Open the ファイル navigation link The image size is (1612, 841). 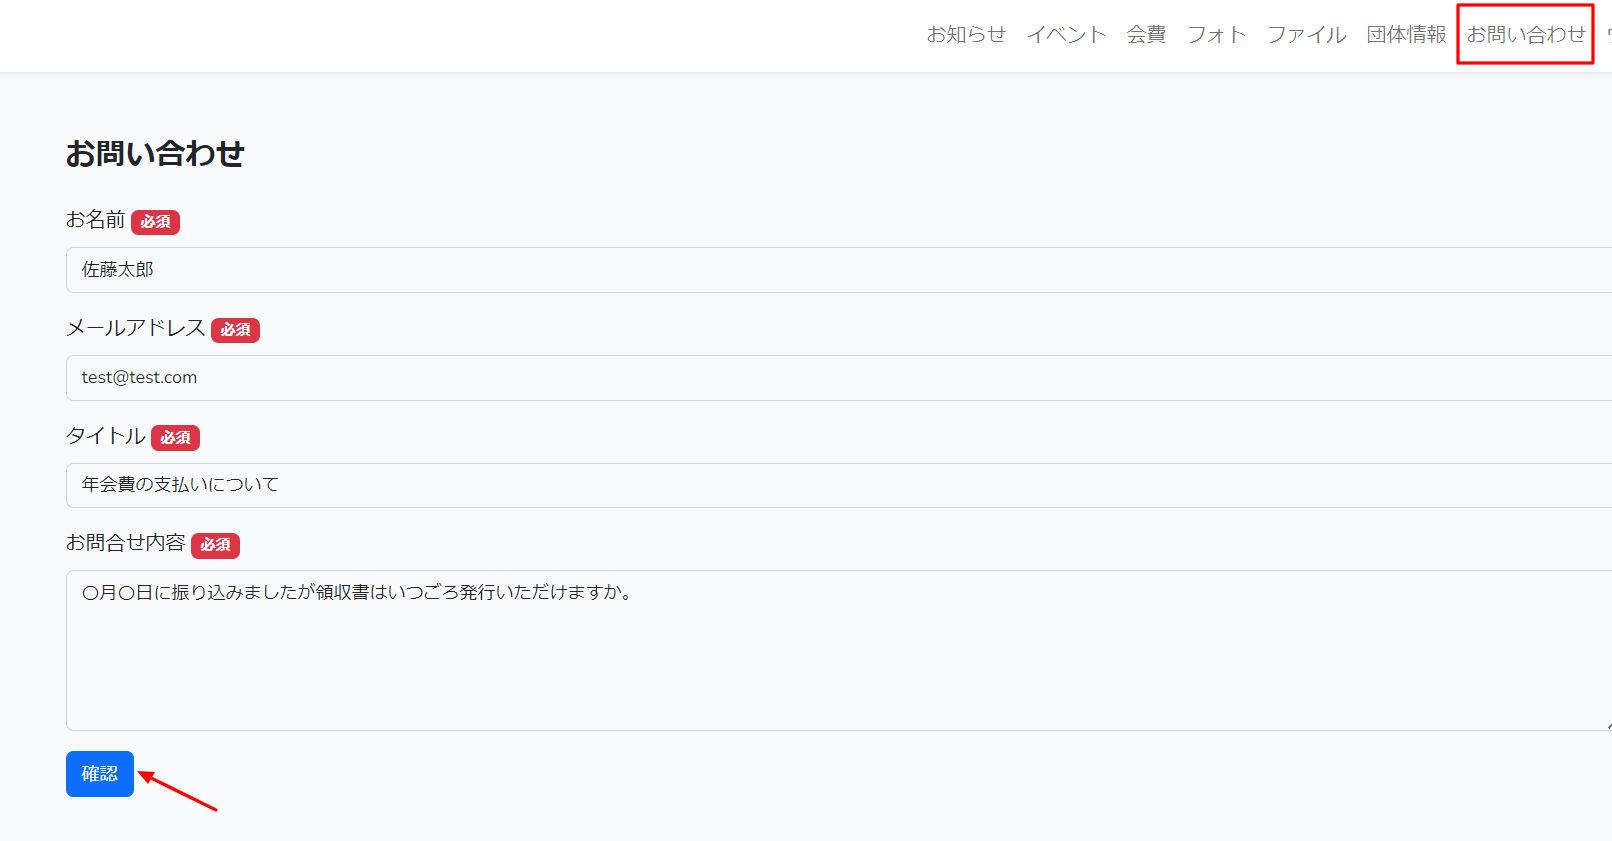tap(1306, 35)
